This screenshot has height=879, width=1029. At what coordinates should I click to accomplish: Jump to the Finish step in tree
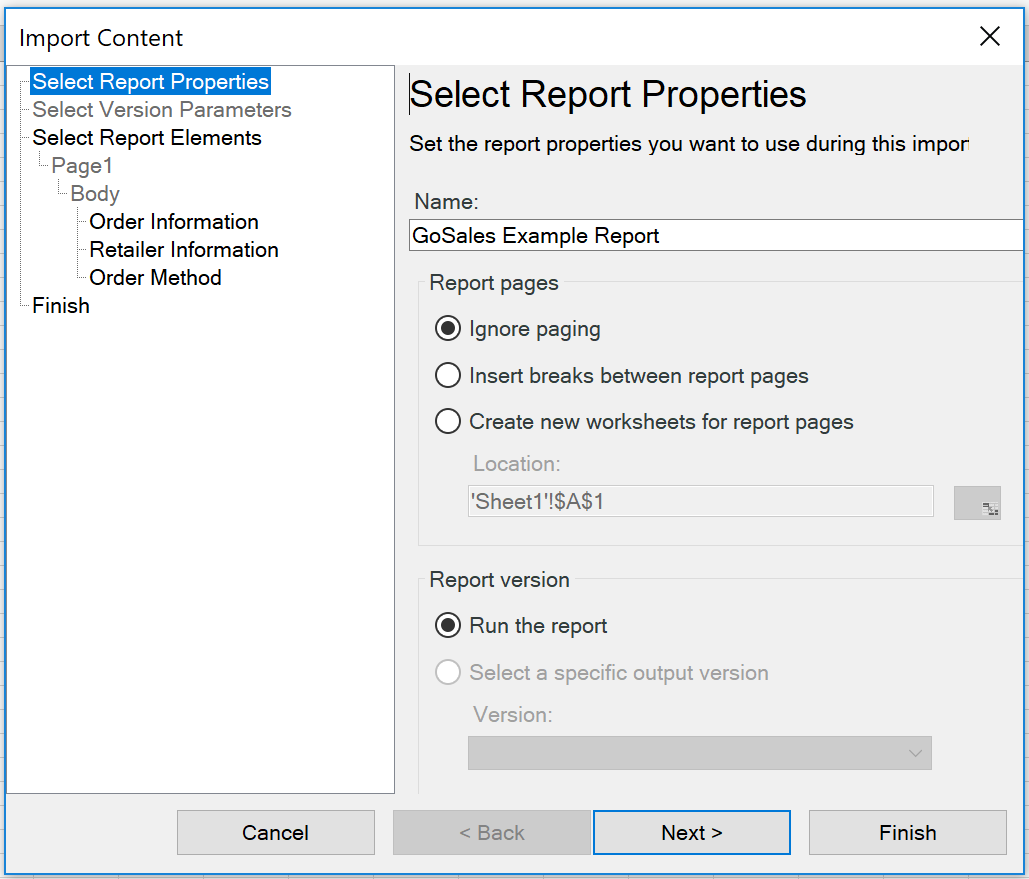click(x=61, y=306)
